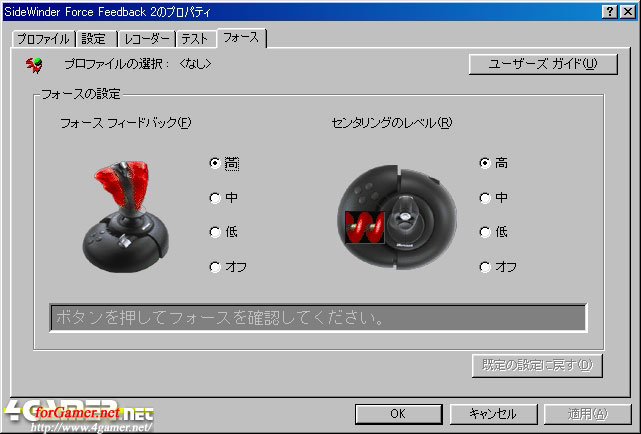Click the 適用 button
The width and height of the screenshot is (641, 434).
[x=587, y=414]
